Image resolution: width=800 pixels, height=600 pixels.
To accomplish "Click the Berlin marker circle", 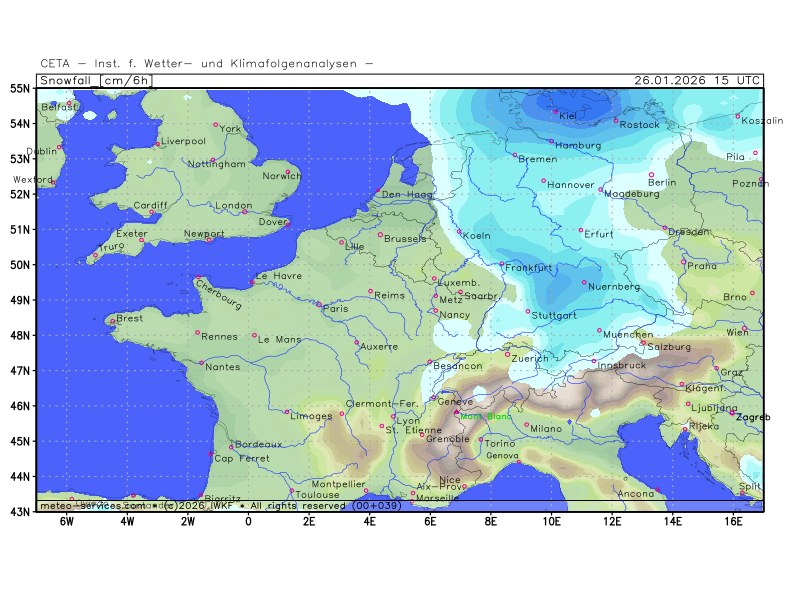I will tap(651, 175).
